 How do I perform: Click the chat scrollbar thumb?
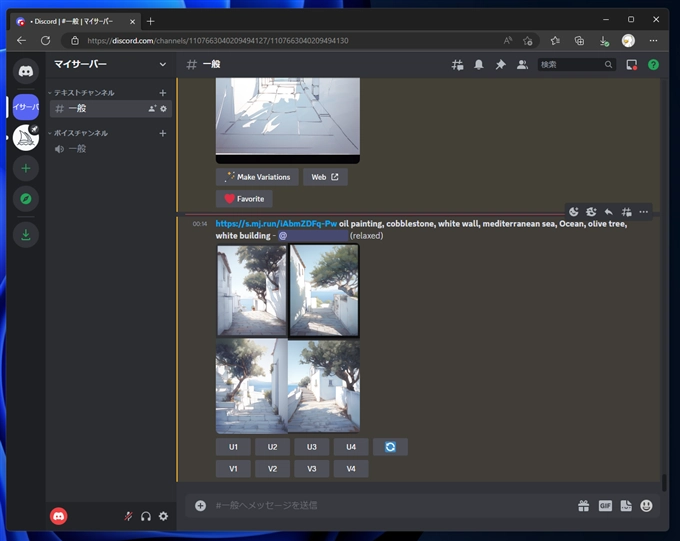pyautogui.click(x=664, y=483)
